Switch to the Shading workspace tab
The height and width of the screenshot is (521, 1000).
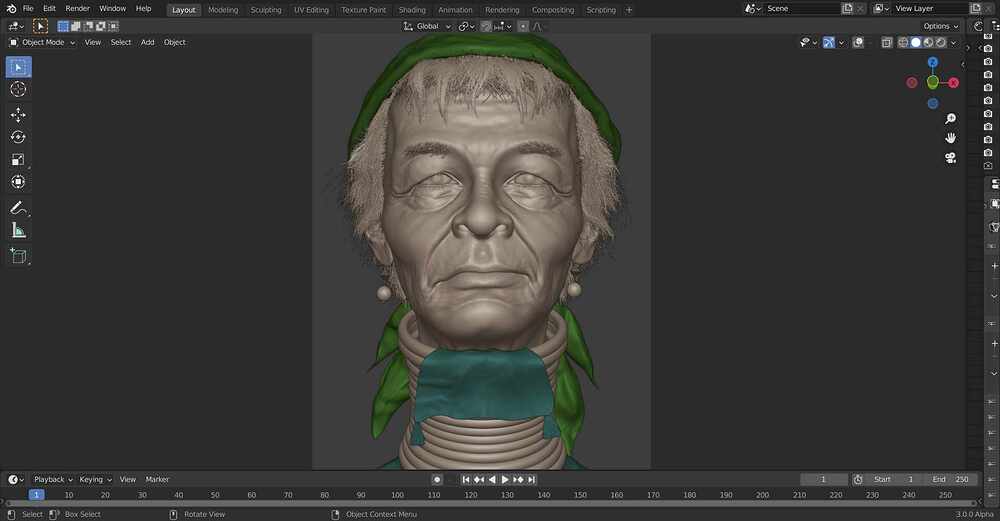coord(412,10)
